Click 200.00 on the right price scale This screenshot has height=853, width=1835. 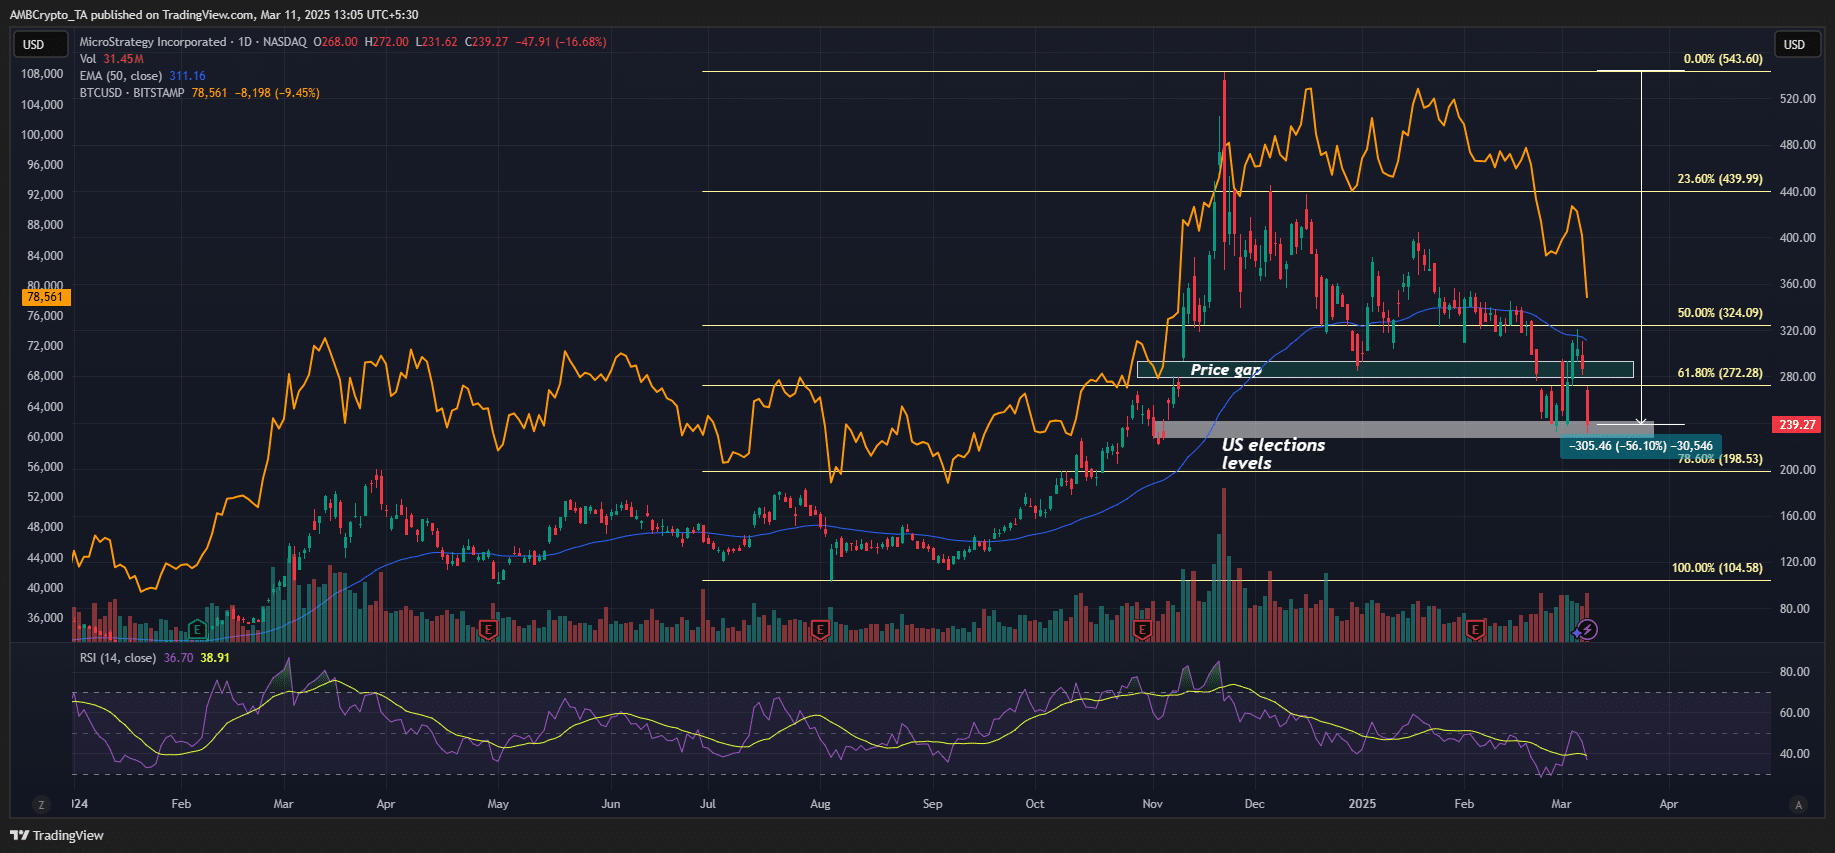tap(1797, 470)
